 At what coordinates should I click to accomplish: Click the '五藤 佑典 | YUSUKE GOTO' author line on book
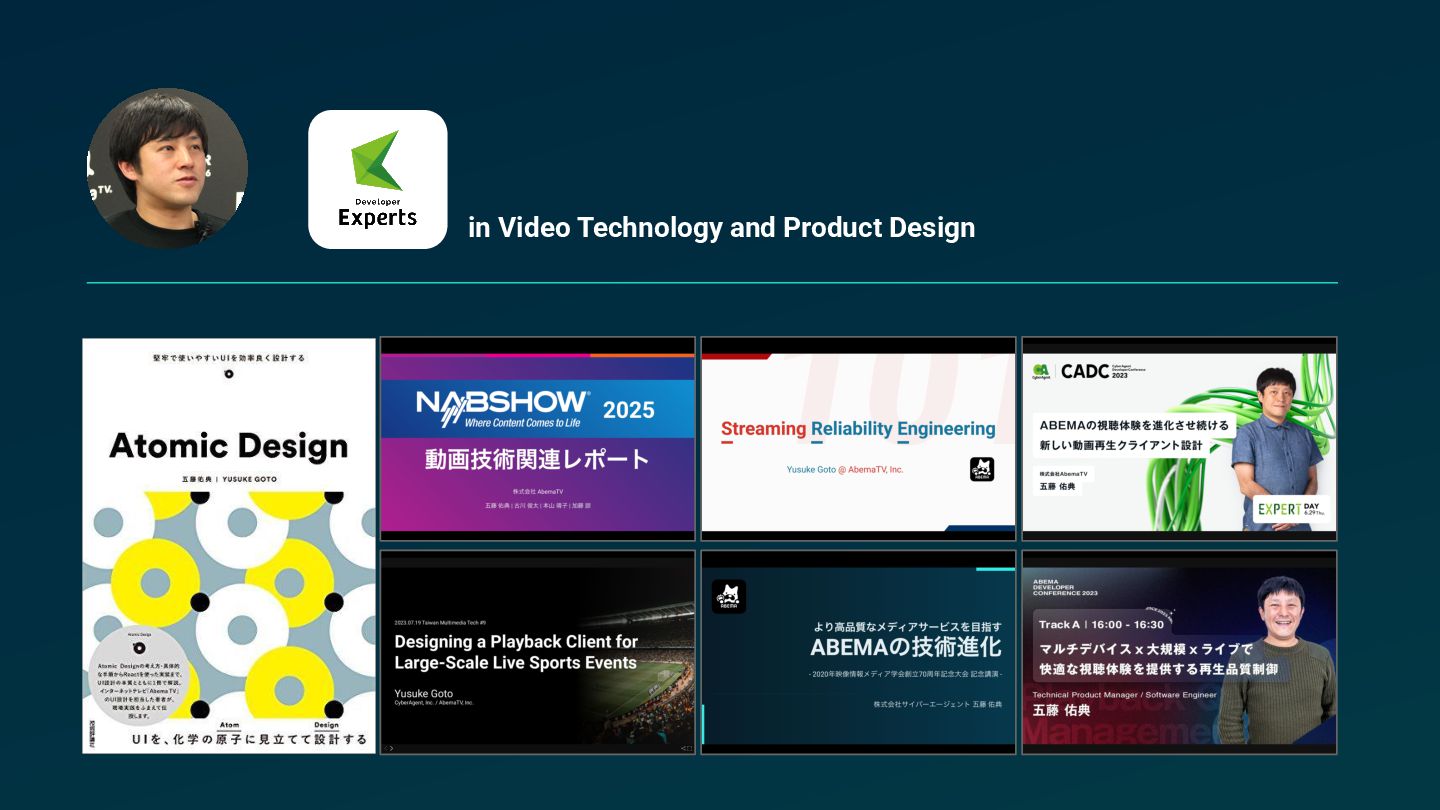[x=229, y=479]
